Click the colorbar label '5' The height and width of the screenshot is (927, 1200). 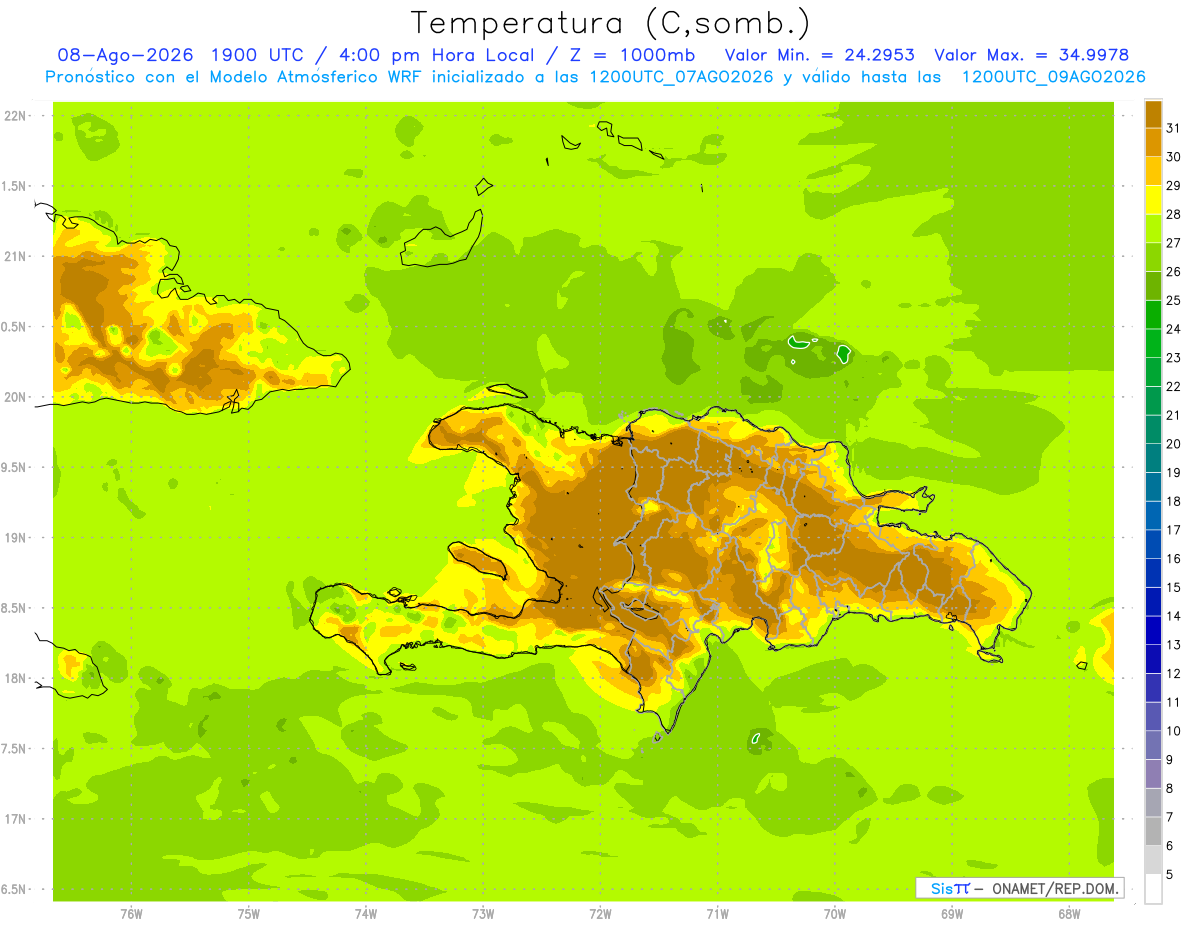click(x=1170, y=875)
